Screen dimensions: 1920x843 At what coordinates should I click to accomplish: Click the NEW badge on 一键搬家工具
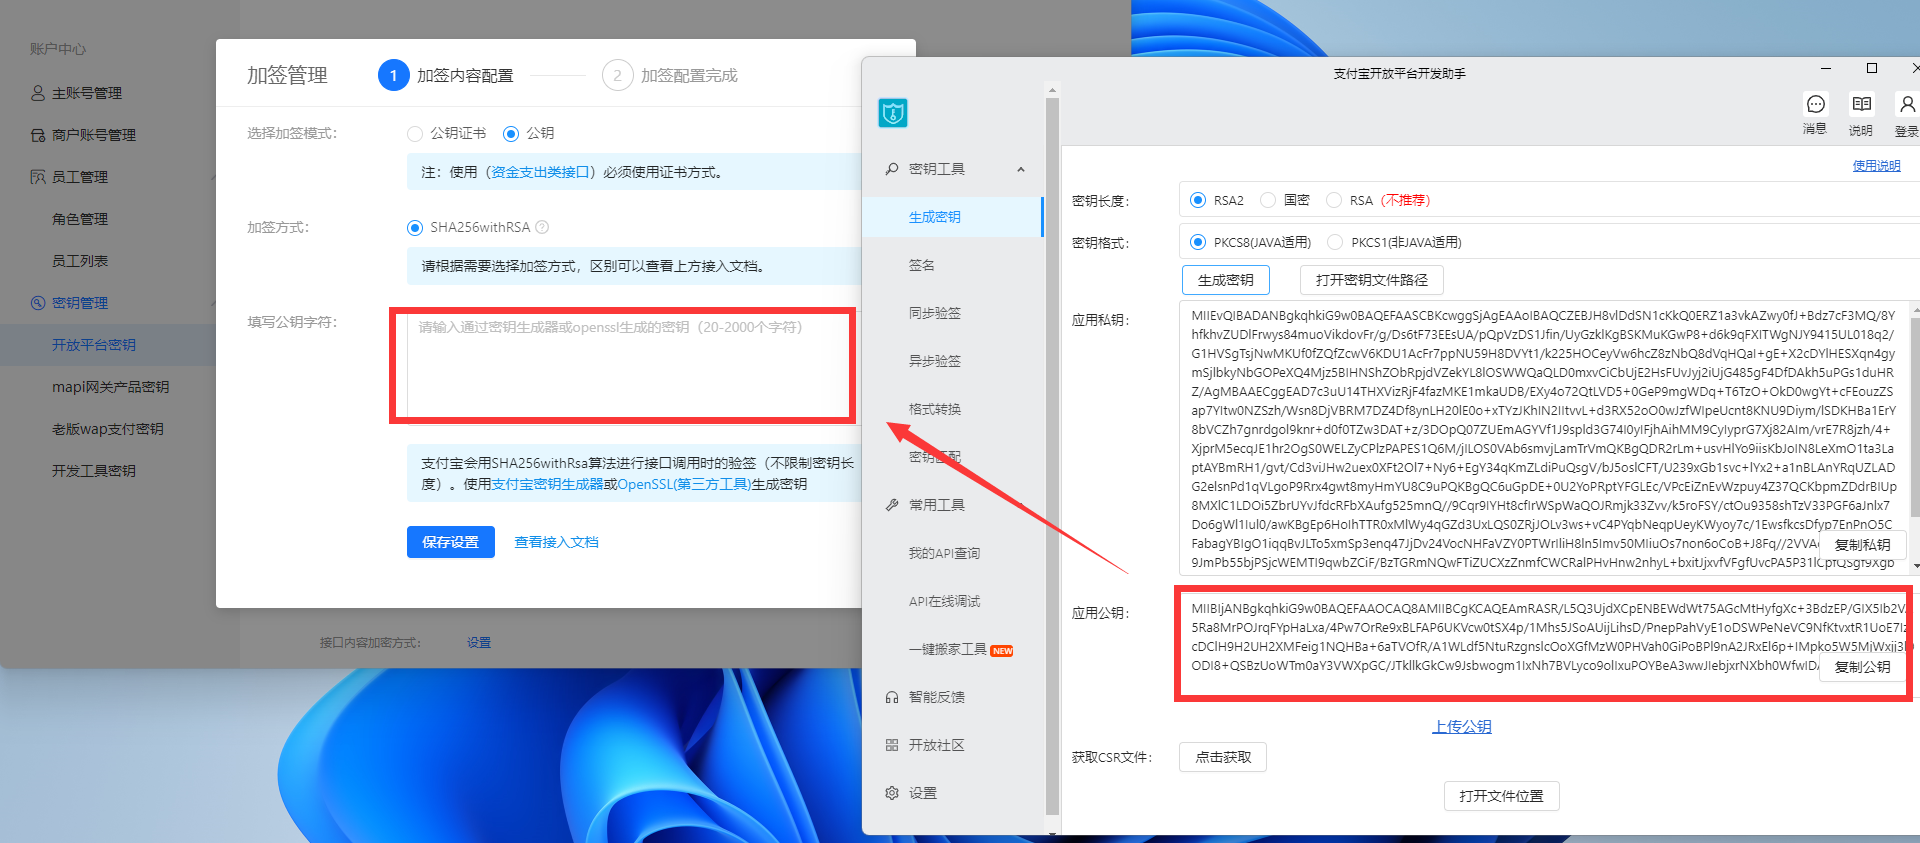click(x=1002, y=650)
